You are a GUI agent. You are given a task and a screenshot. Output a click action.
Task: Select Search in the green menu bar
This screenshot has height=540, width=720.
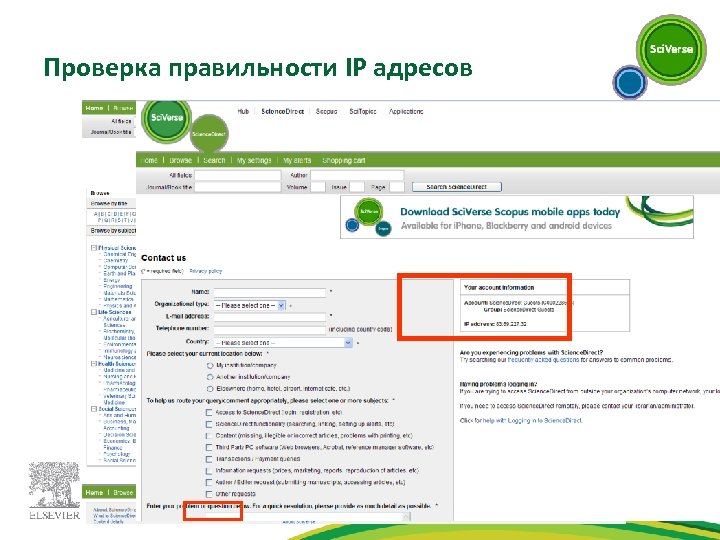(214, 160)
